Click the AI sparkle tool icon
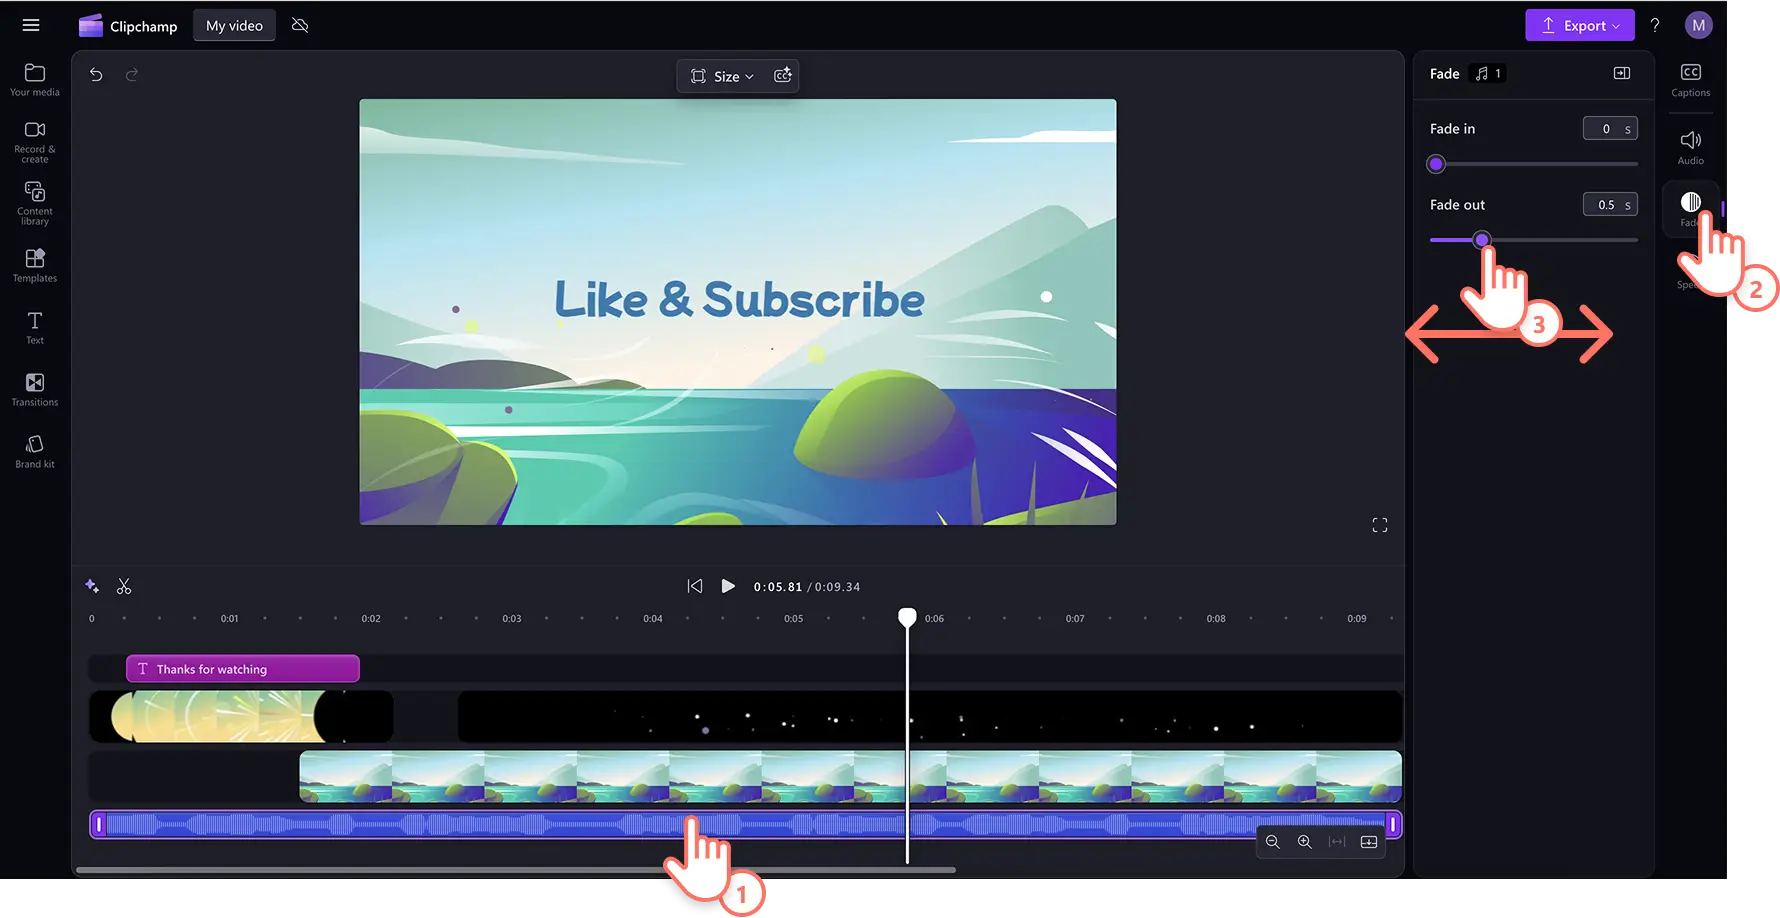Viewport: 1780px width, 918px height. [x=92, y=586]
